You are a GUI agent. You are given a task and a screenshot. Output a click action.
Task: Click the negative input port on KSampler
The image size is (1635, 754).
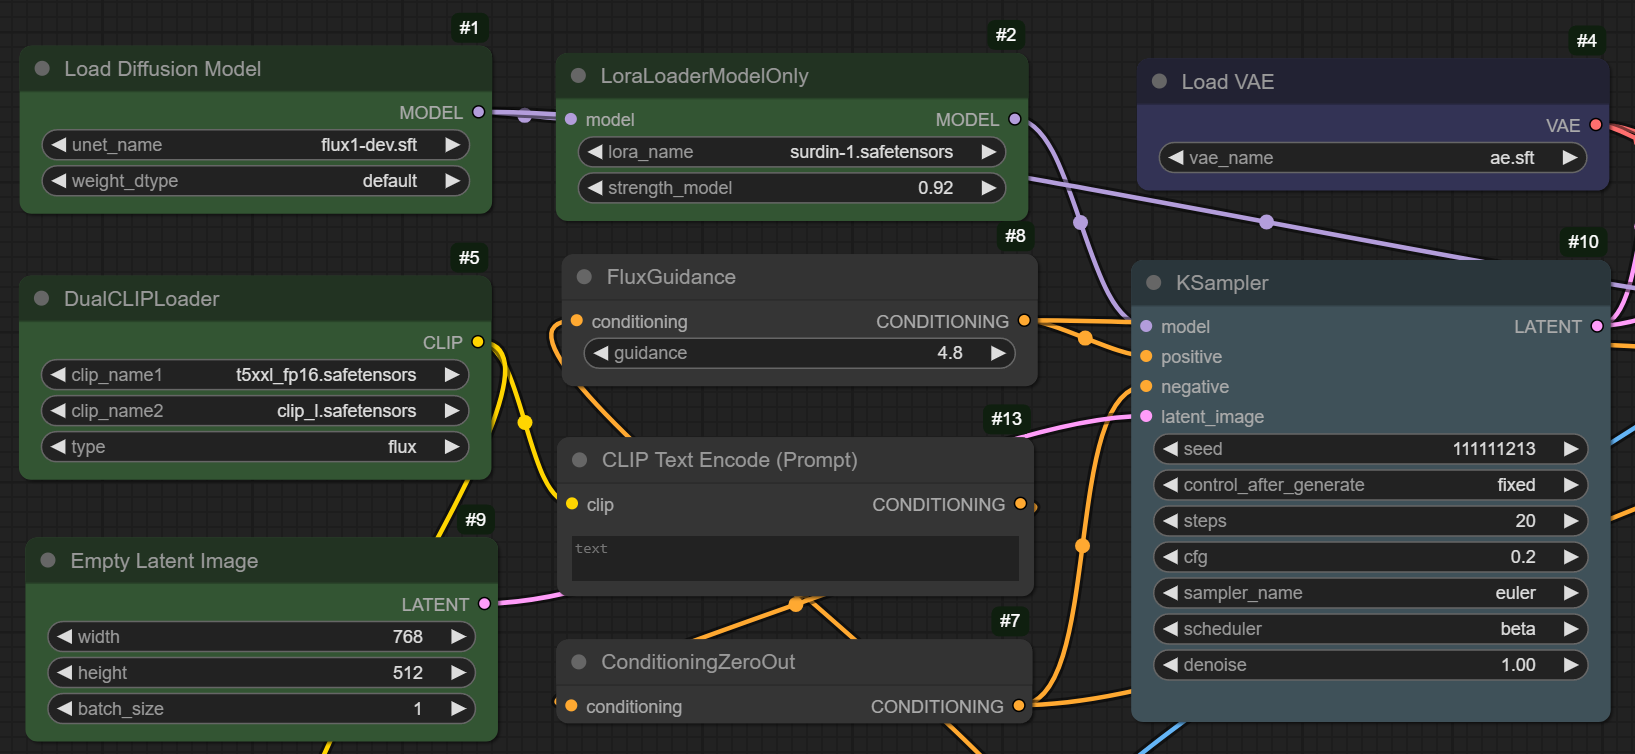click(x=1146, y=386)
